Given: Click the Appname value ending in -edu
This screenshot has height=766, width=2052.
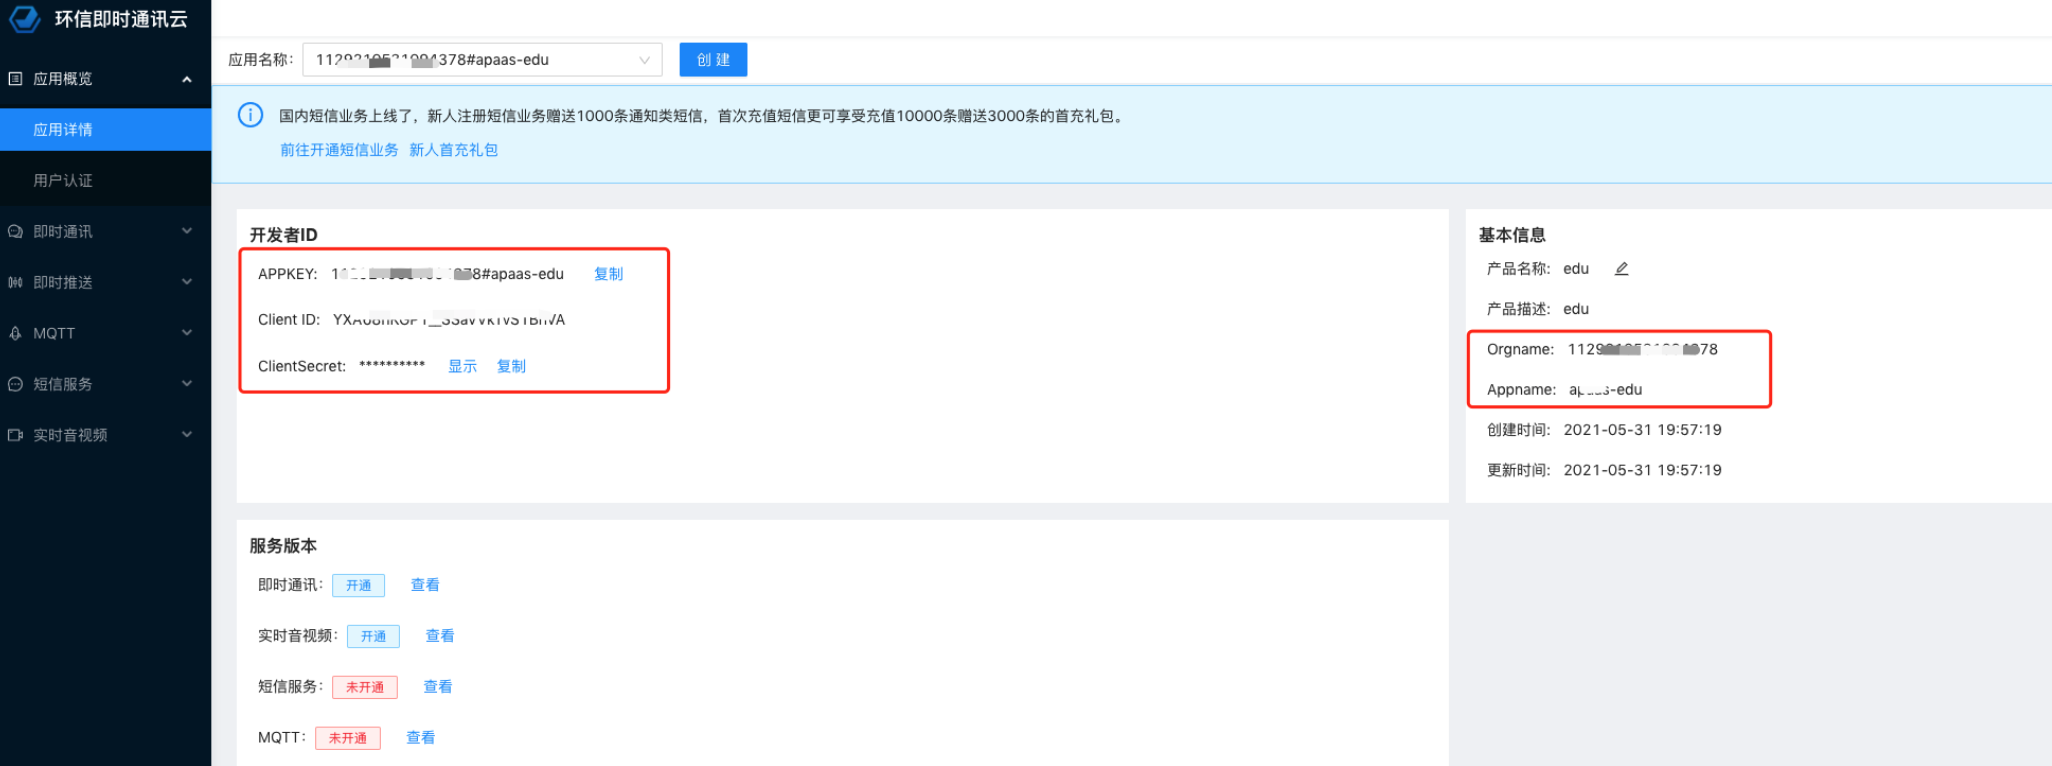Looking at the screenshot, I should 1605,390.
